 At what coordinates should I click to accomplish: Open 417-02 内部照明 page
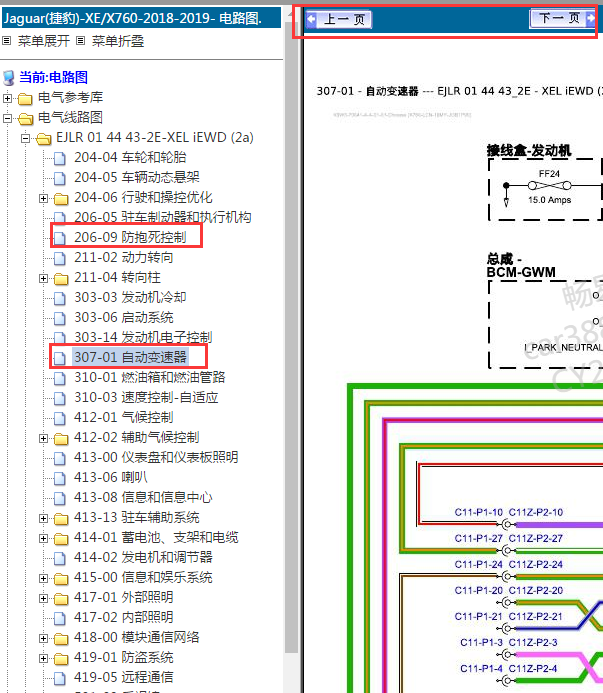coord(123,617)
